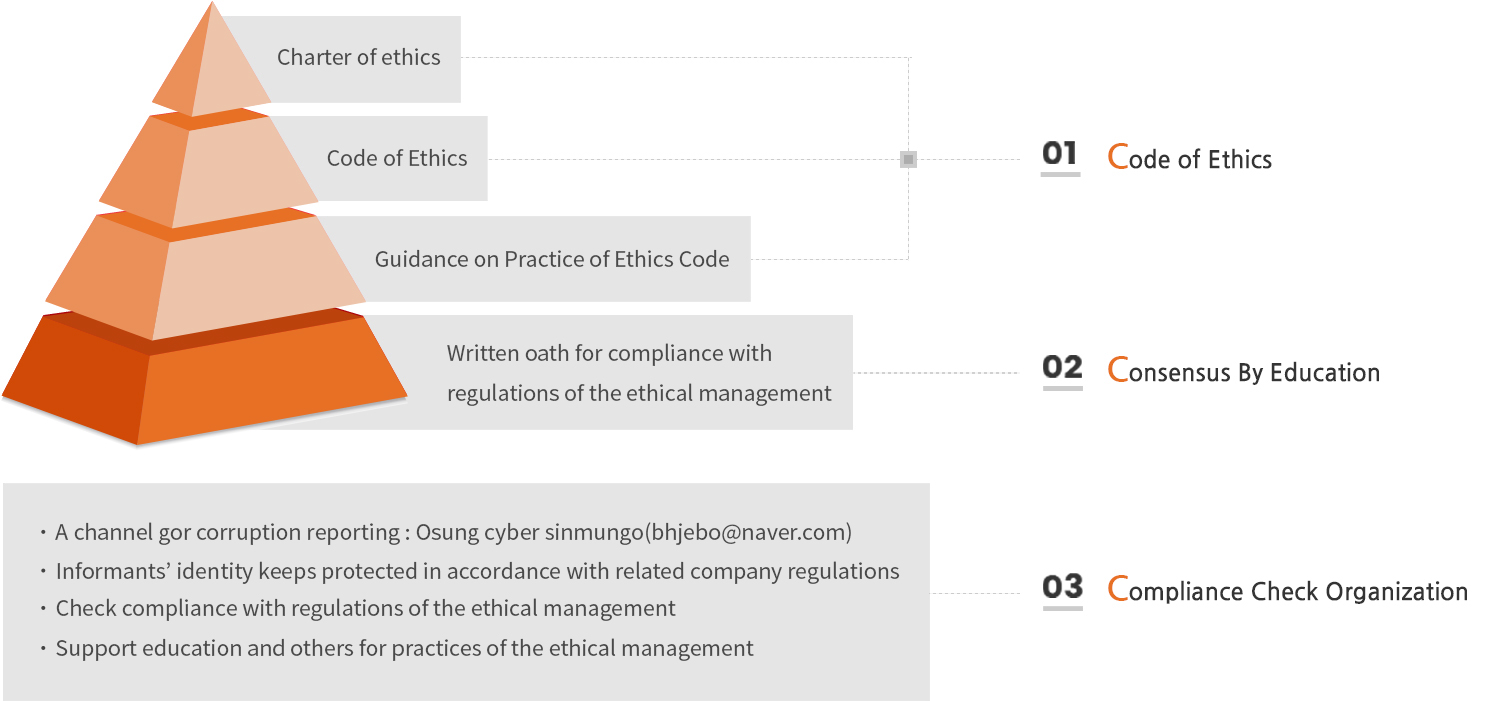Image resolution: width=1495 pixels, height=701 pixels.
Task: Select the "Check compliance with regulations" bullet line
Action: [365, 609]
